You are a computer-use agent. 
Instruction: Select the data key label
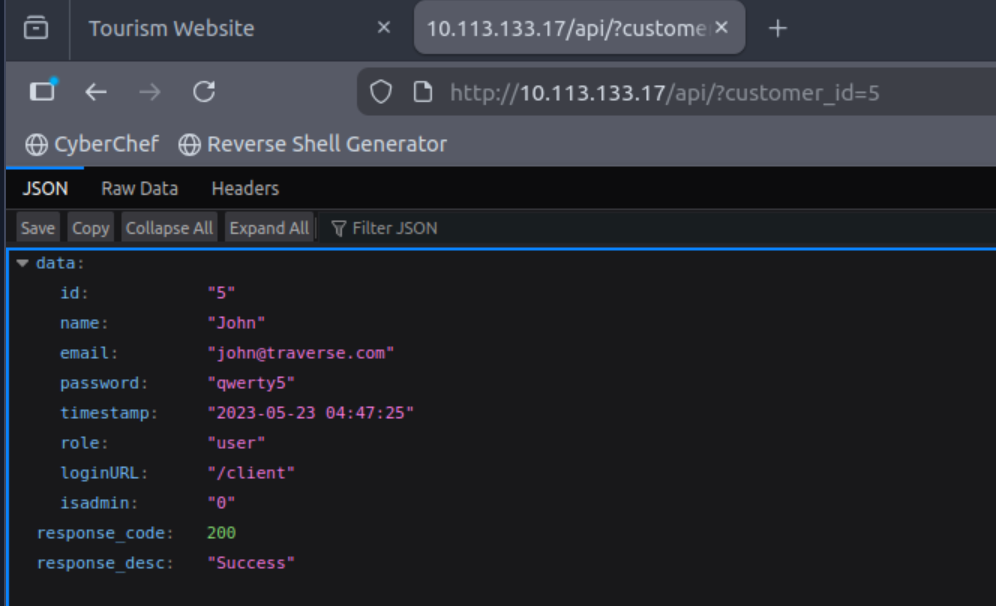(x=57, y=263)
